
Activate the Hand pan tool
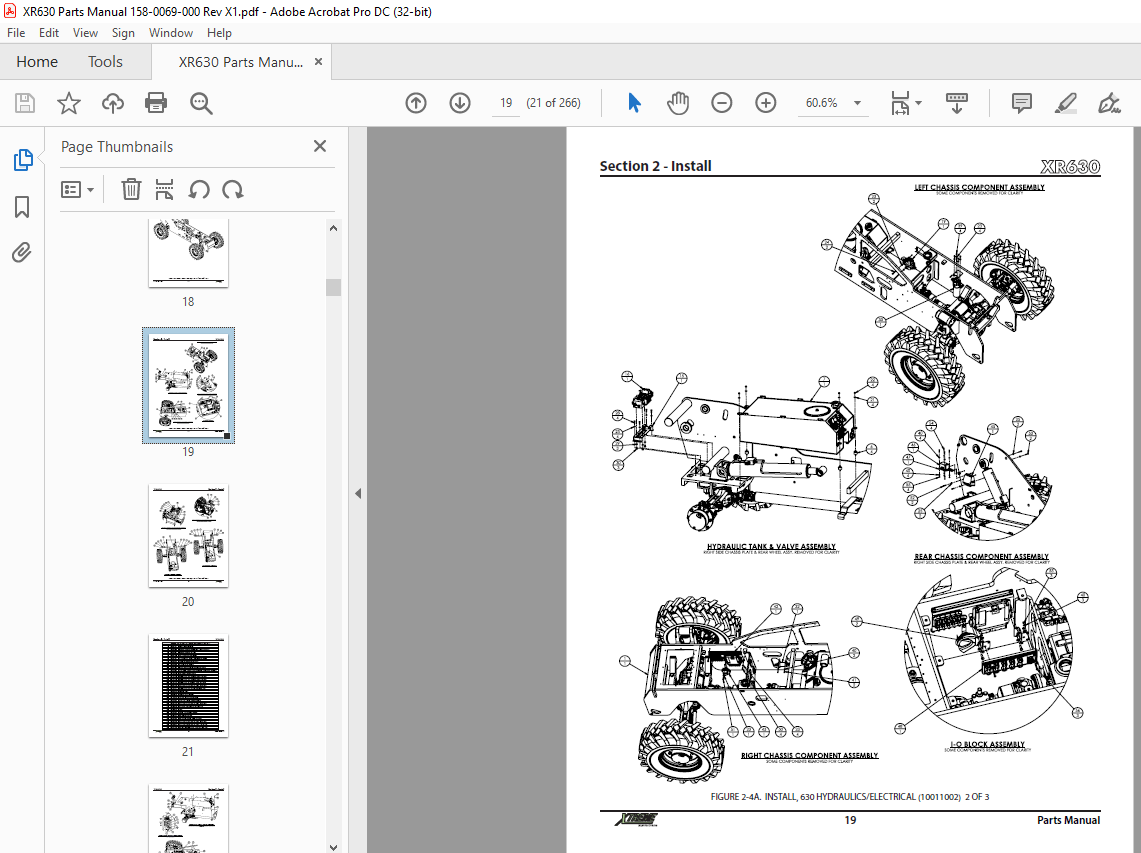coord(677,103)
